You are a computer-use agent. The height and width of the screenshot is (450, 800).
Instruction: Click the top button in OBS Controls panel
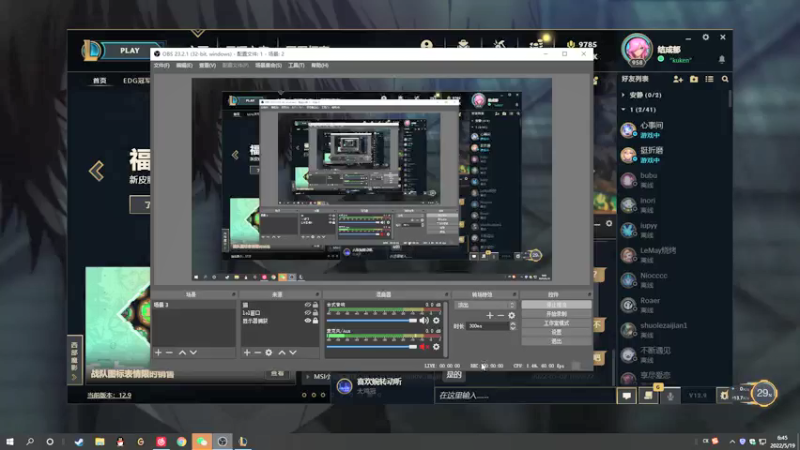point(556,305)
